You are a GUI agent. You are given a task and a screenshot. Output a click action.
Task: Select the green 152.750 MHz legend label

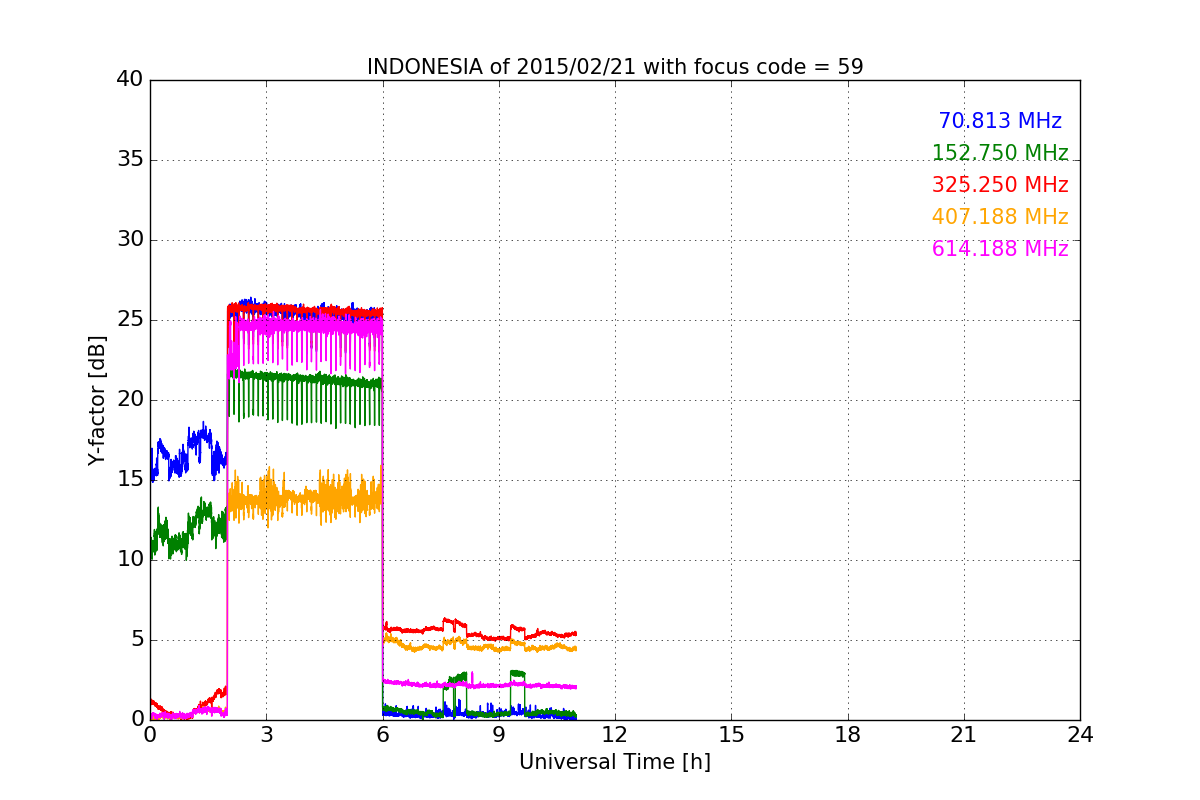coord(1000,153)
